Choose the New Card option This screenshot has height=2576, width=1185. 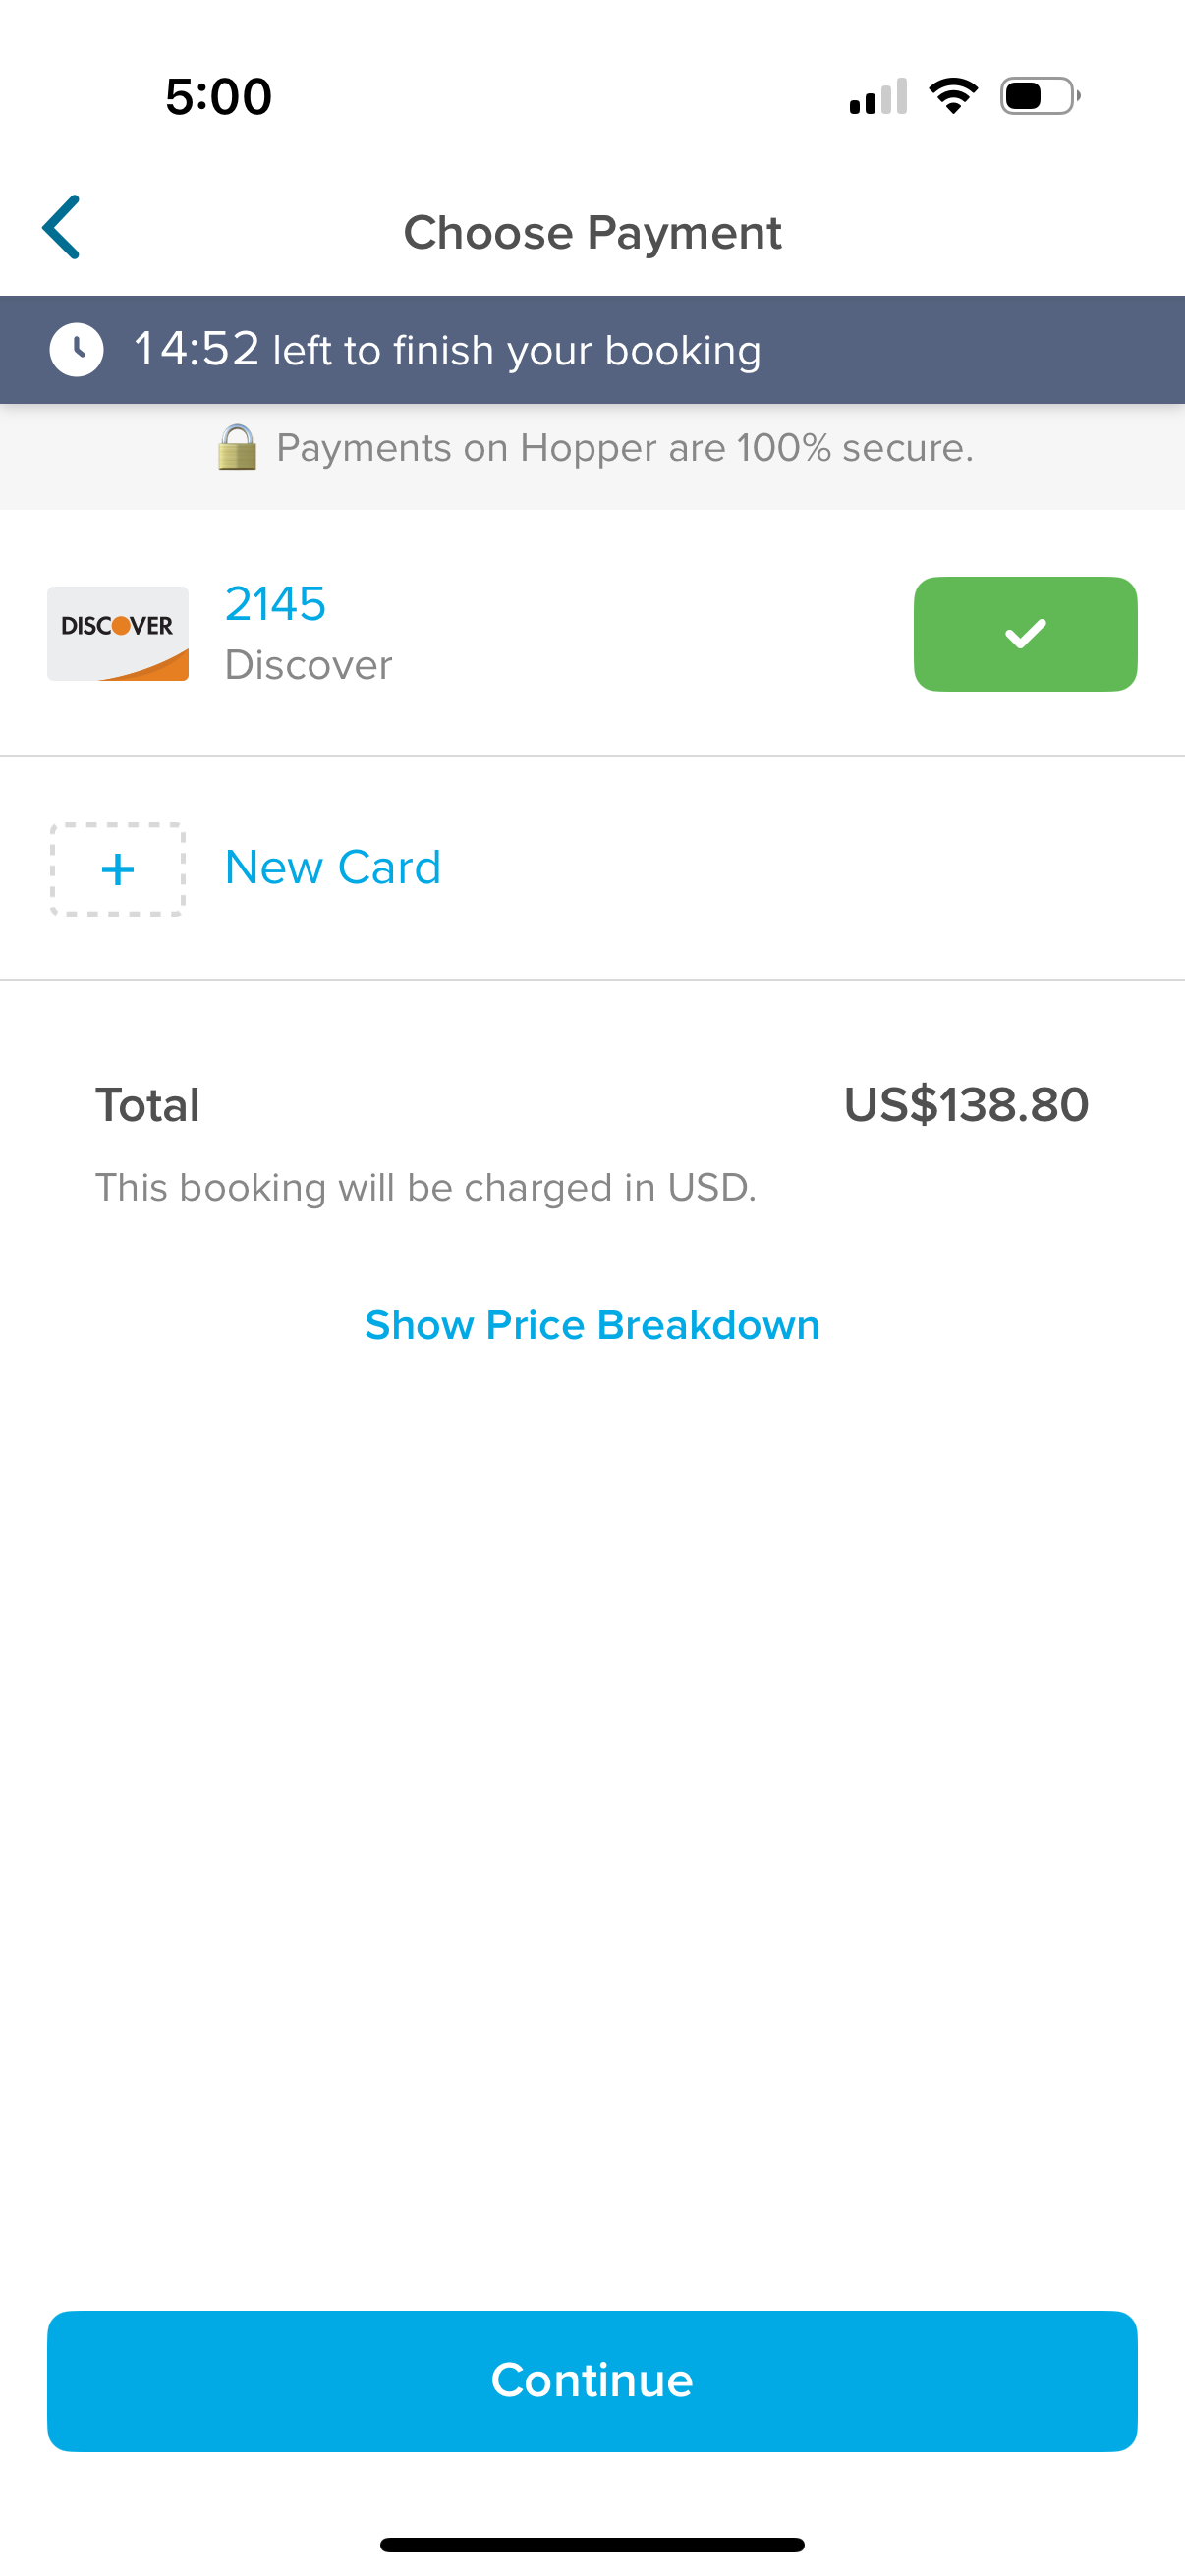333,868
